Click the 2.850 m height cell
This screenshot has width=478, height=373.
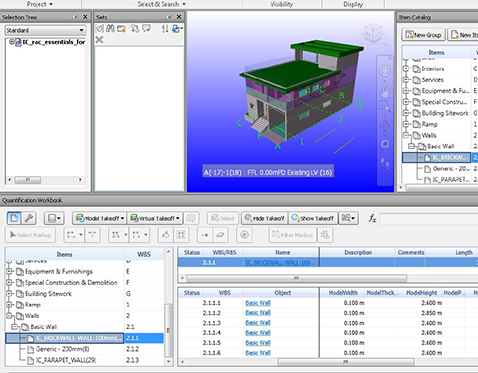pos(431,313)
